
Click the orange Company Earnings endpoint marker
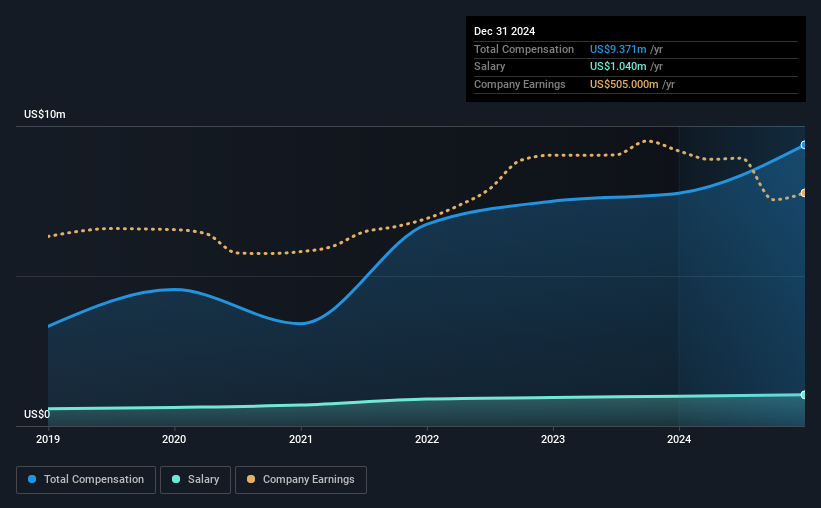803,193
